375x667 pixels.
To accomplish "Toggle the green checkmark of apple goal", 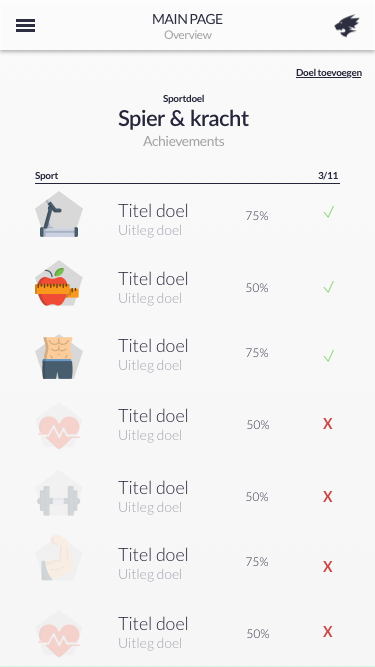I will (x=329, y=287).
